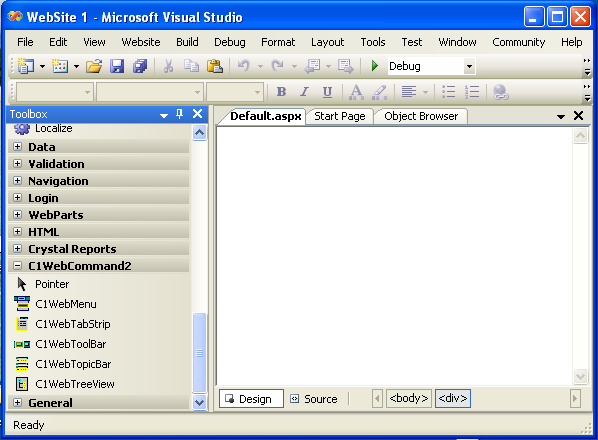Click the numbered list icon

coord(472,92)
